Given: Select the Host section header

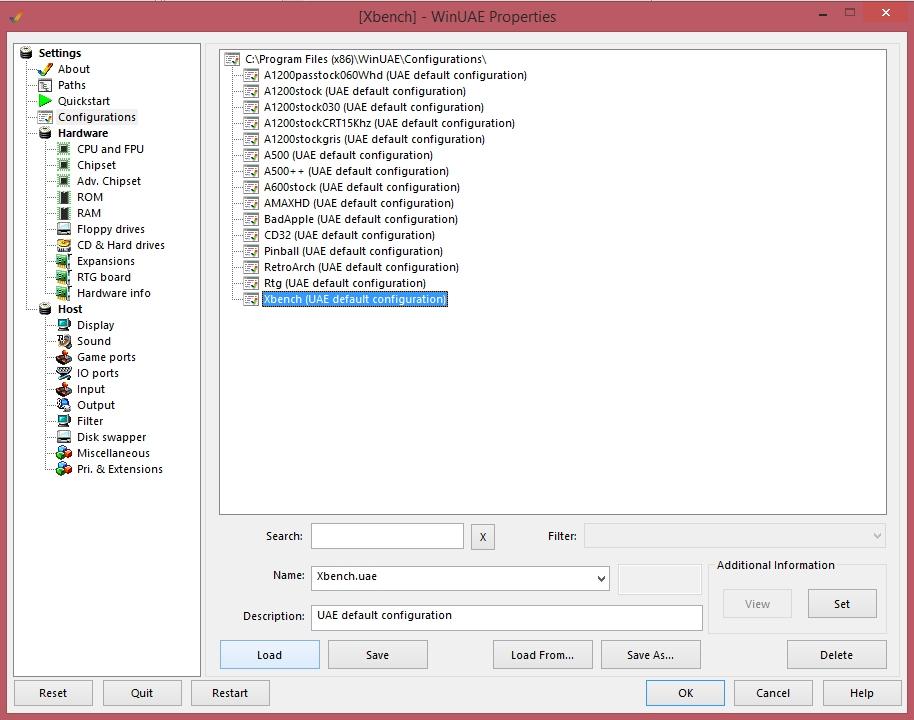Looking at the screenshot, I should click(x=70, y=310).
